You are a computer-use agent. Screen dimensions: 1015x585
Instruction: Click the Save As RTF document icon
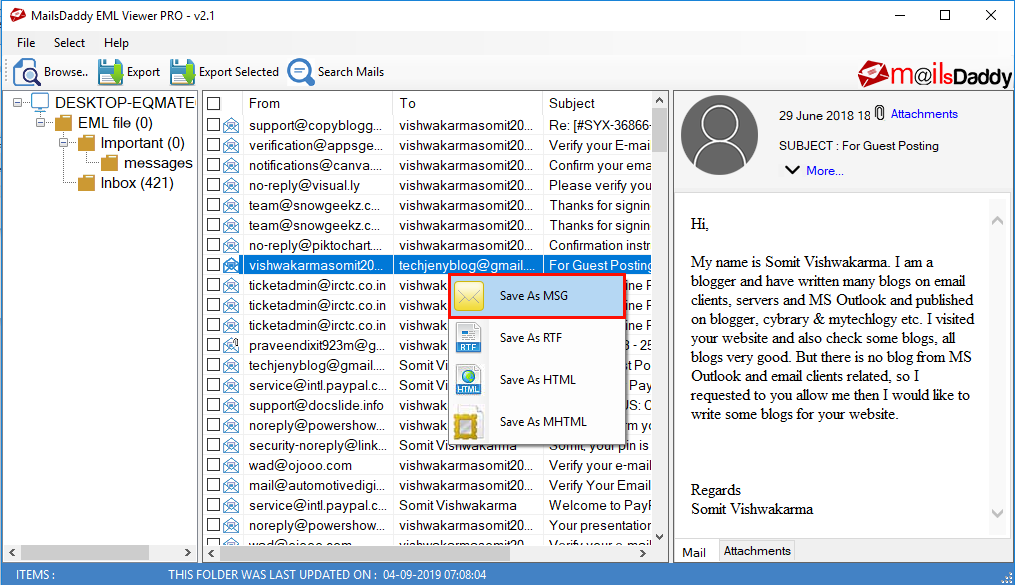coord(469,338)
